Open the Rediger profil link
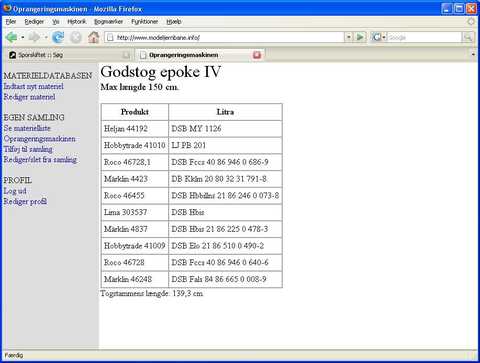Screen dimensions: 480x363 click(x=25, y=202)
